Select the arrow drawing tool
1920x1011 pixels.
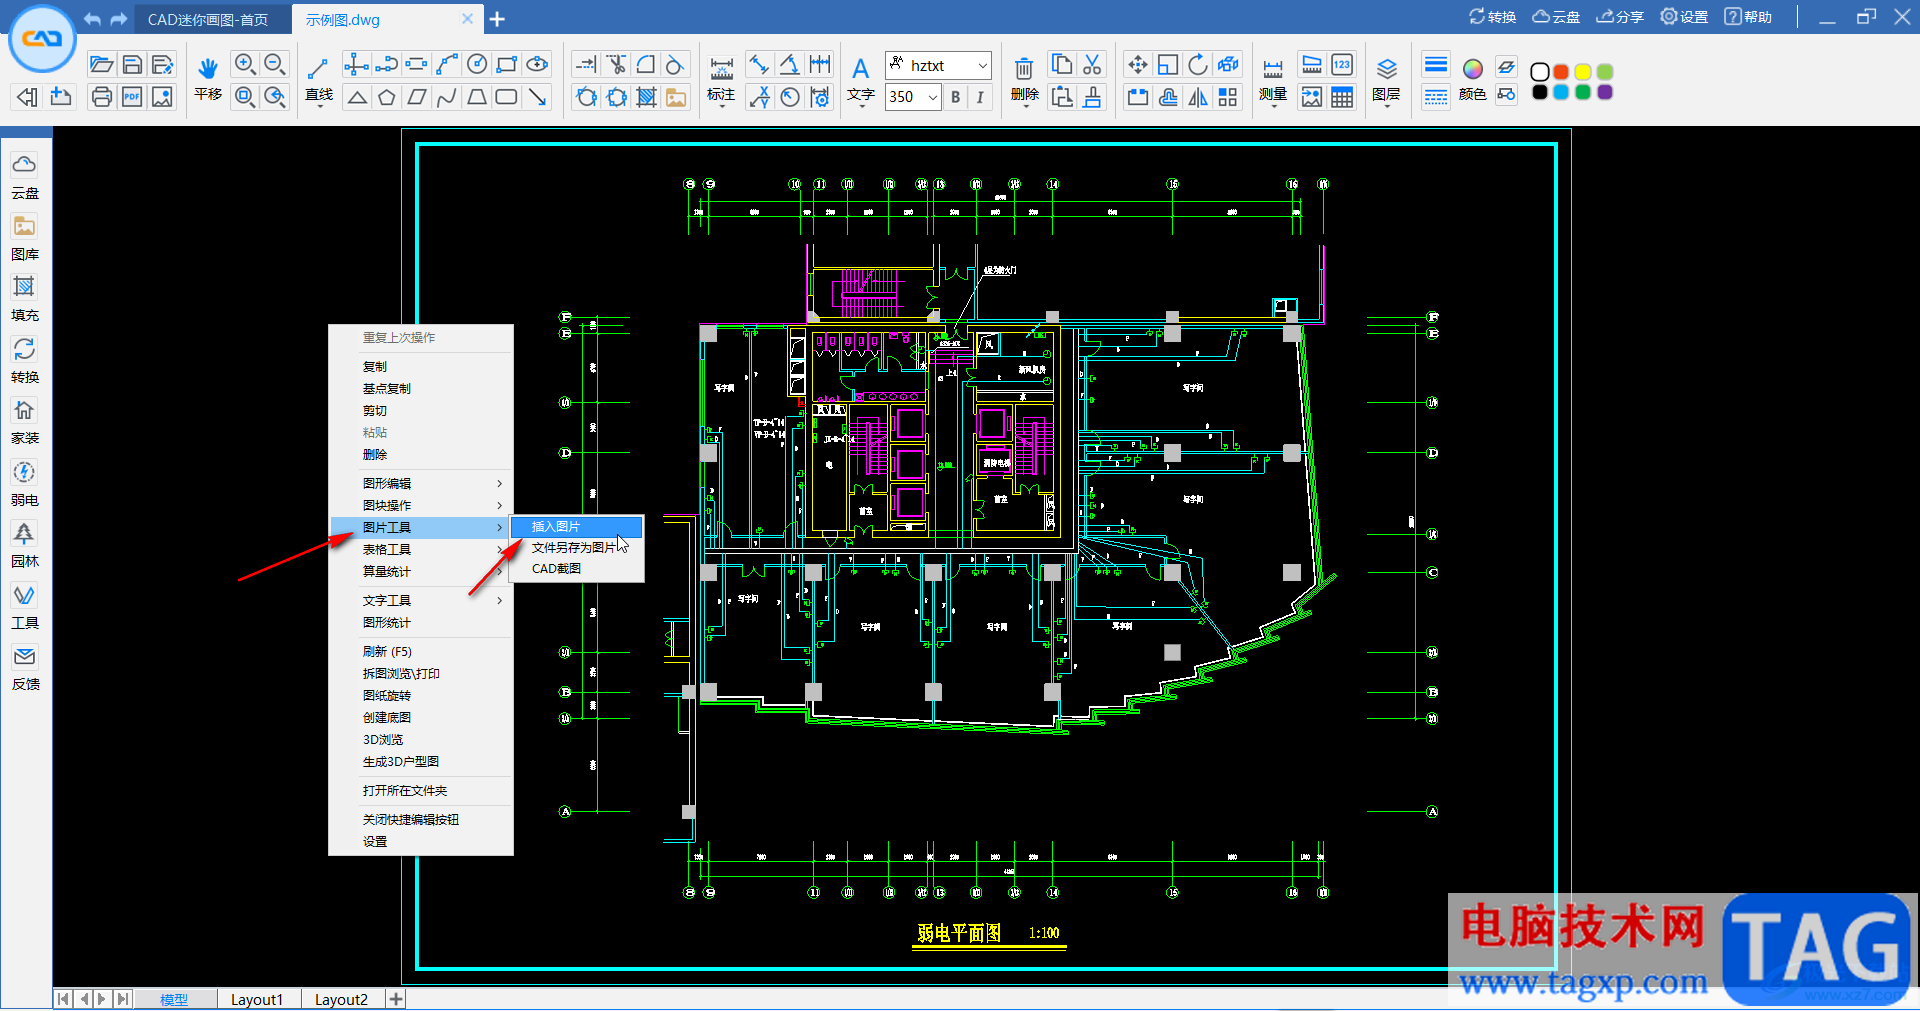[538, 97]
